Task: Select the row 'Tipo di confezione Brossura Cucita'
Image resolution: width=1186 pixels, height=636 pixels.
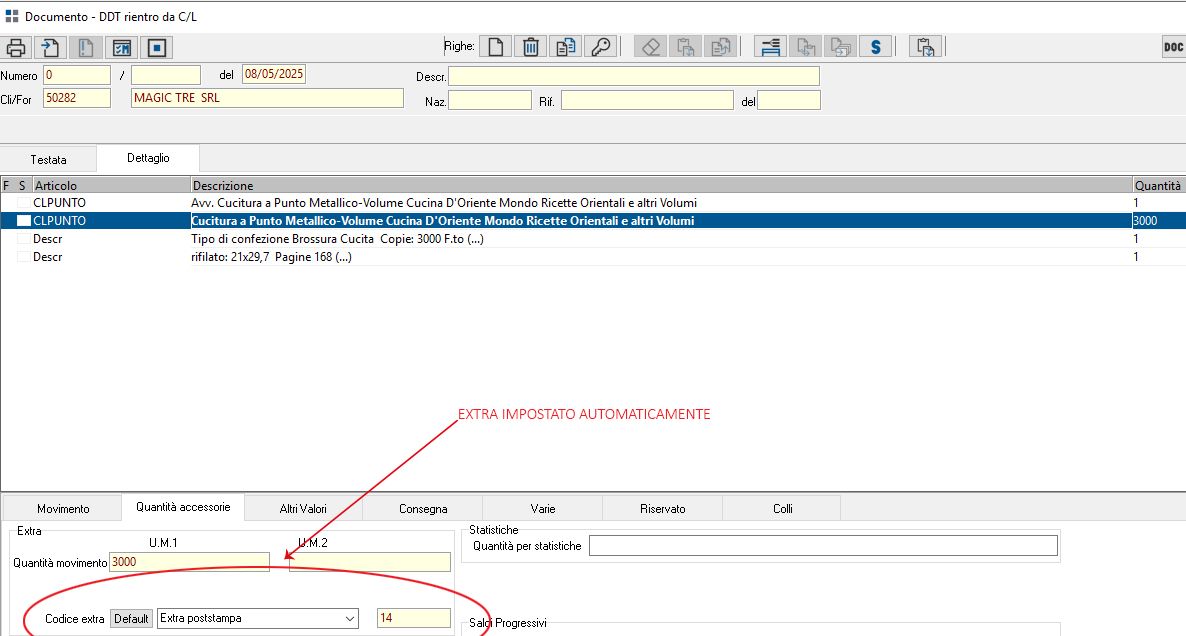Action: [x=593, y=239]
